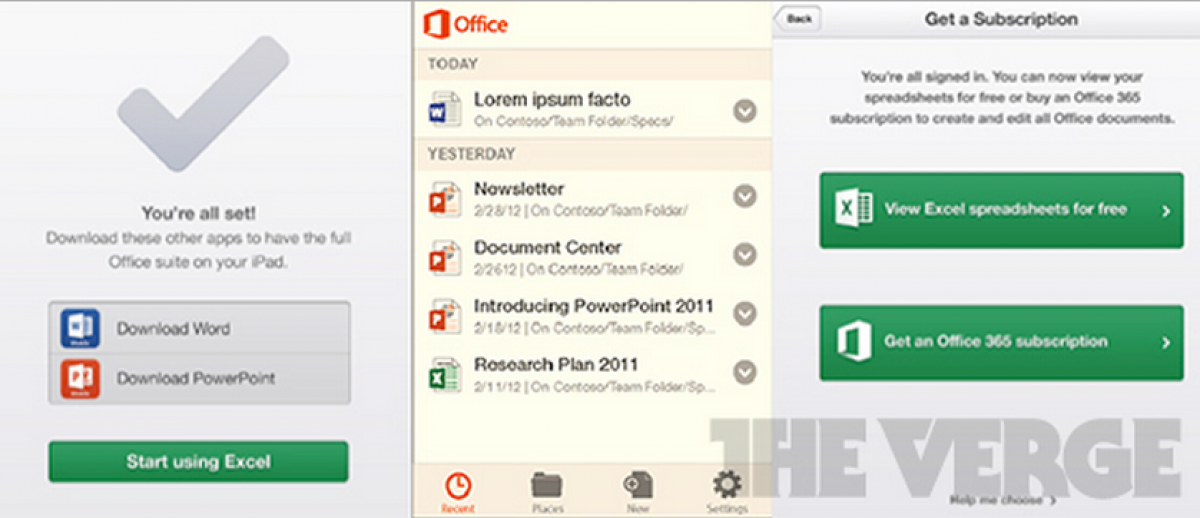Open the Settings tab
Image resolution: width=1200 pixels, height=518 pixels.
tap(727, 493)
